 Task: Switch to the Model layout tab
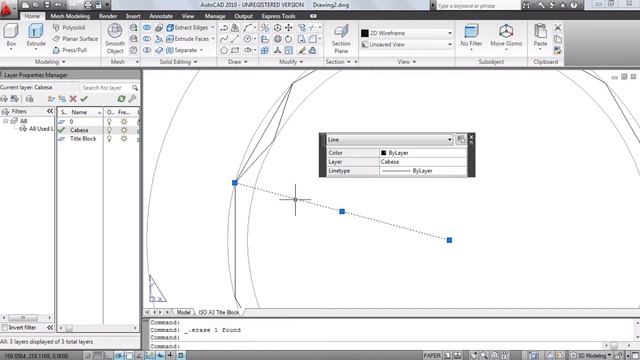pos(183,312)
